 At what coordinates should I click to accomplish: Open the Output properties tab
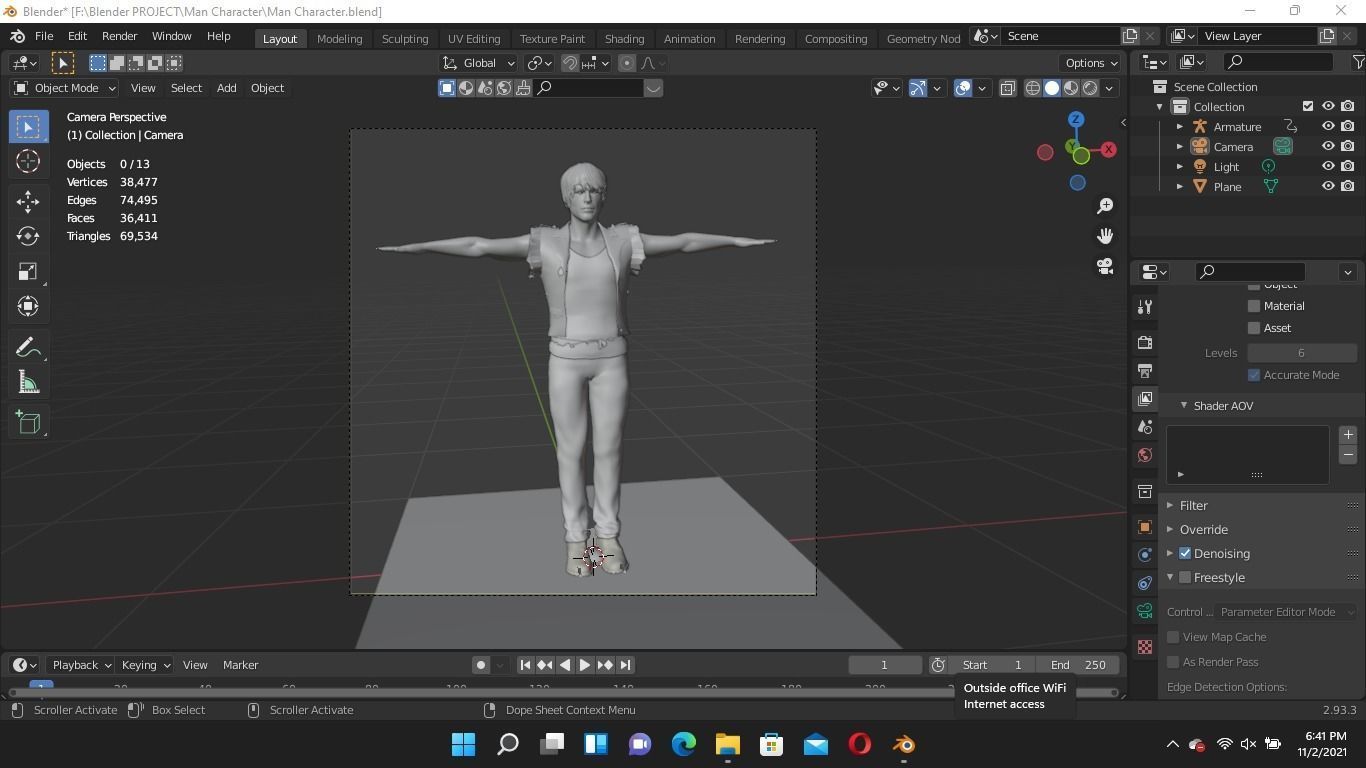(1145, 371)
